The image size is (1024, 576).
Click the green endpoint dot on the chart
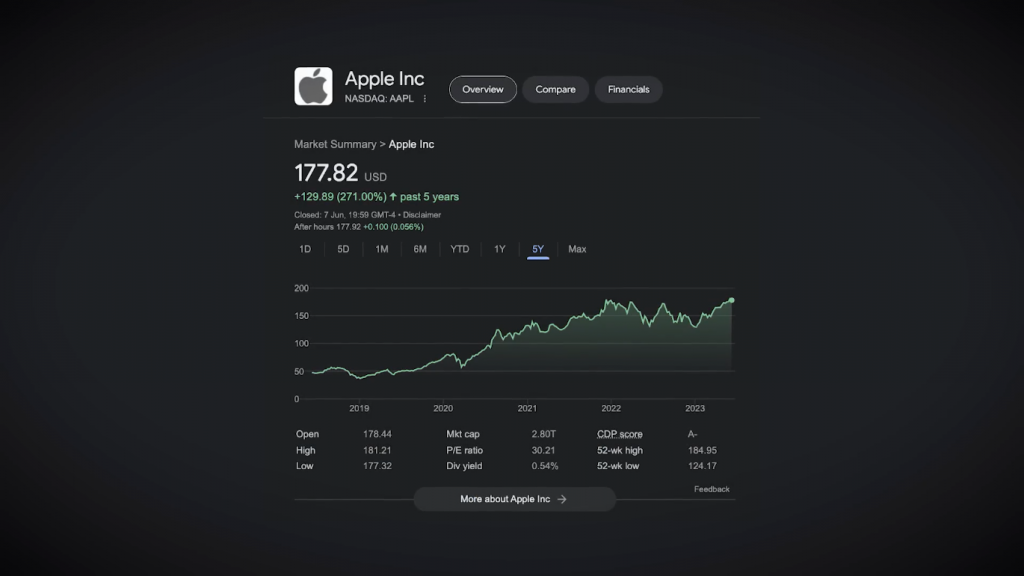pos(732,300)
